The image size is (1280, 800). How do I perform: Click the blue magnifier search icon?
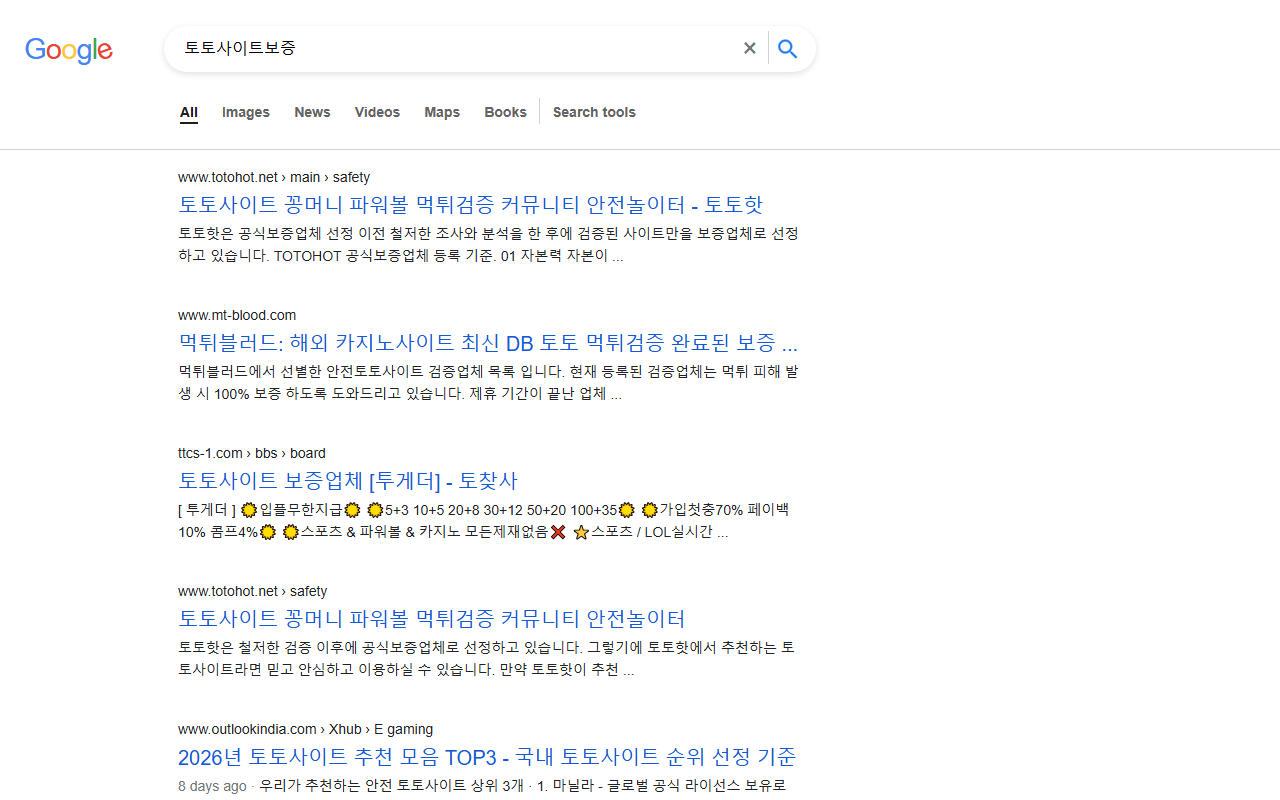(788, 48)
